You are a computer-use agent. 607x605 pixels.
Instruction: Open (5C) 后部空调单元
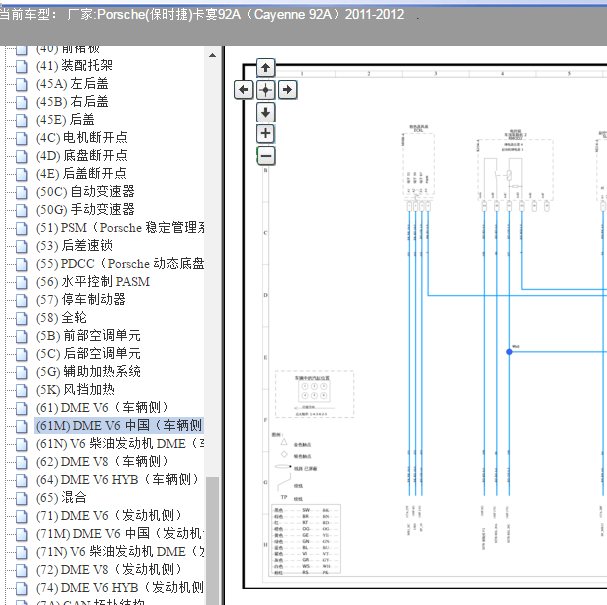point(88,353)
